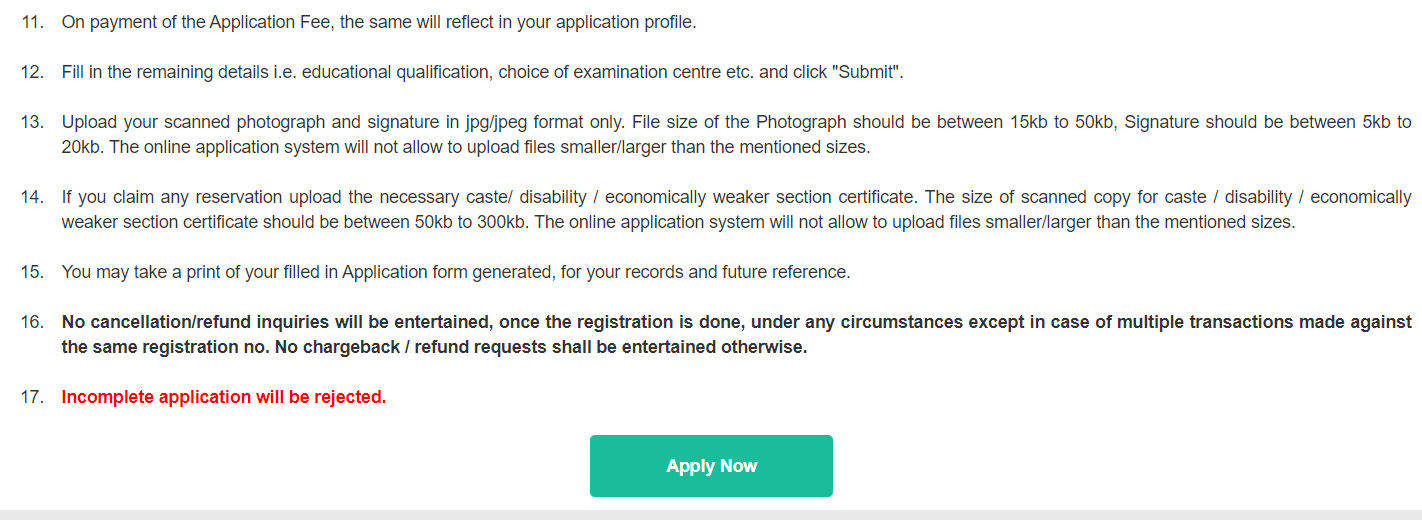Click the '50kb to 300kb' certificate size text

471,222
